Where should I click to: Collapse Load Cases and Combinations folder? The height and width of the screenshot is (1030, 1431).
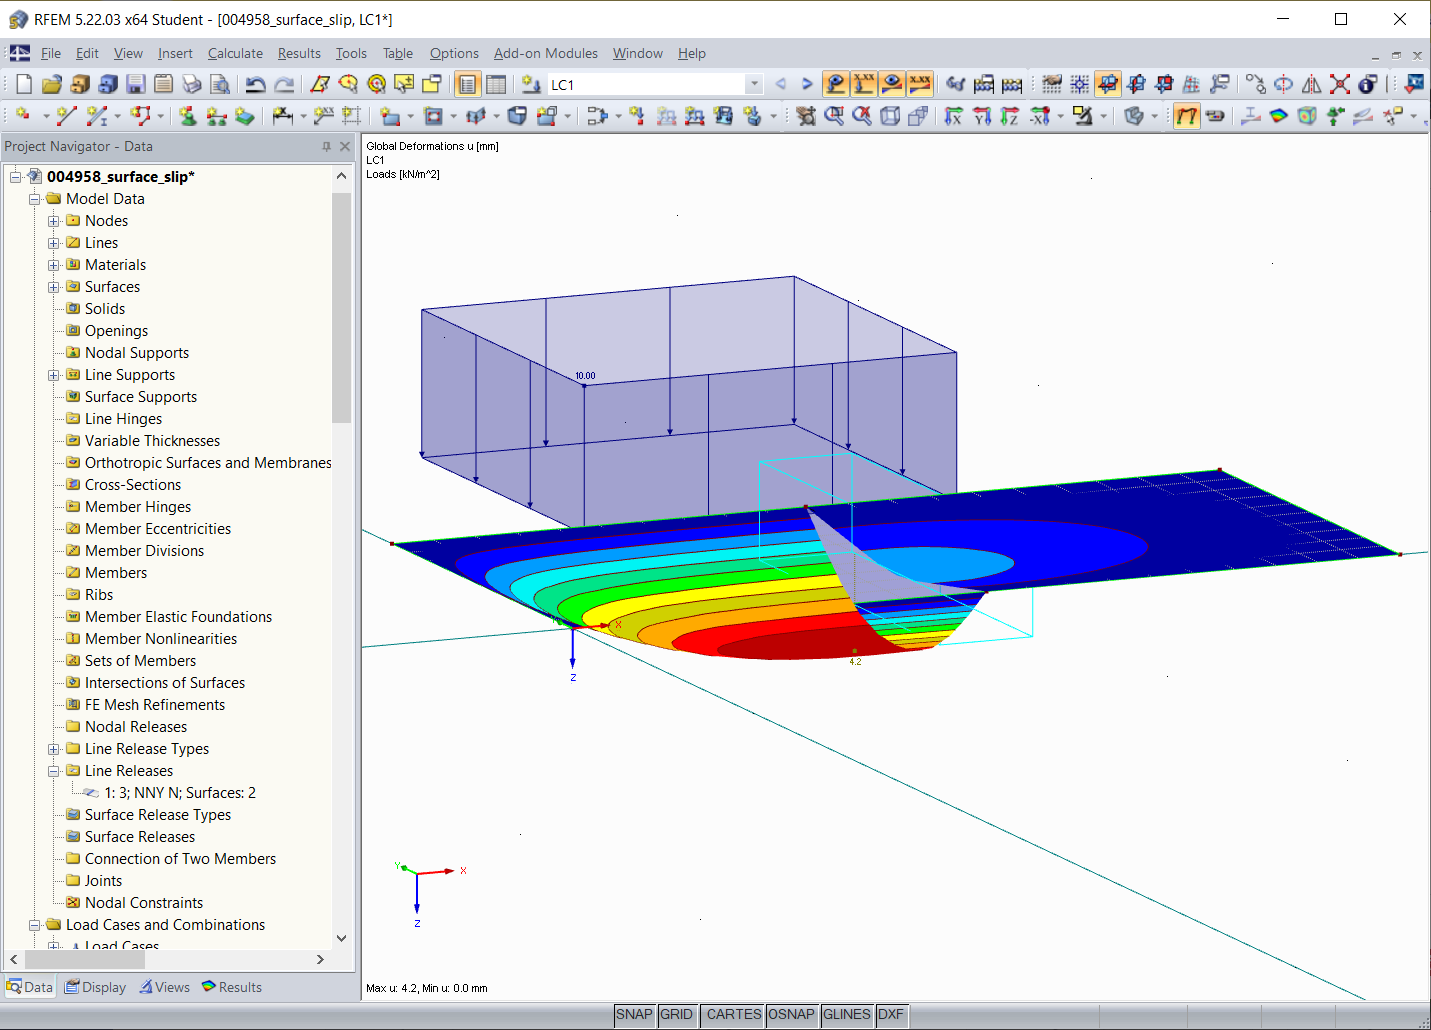34,925
